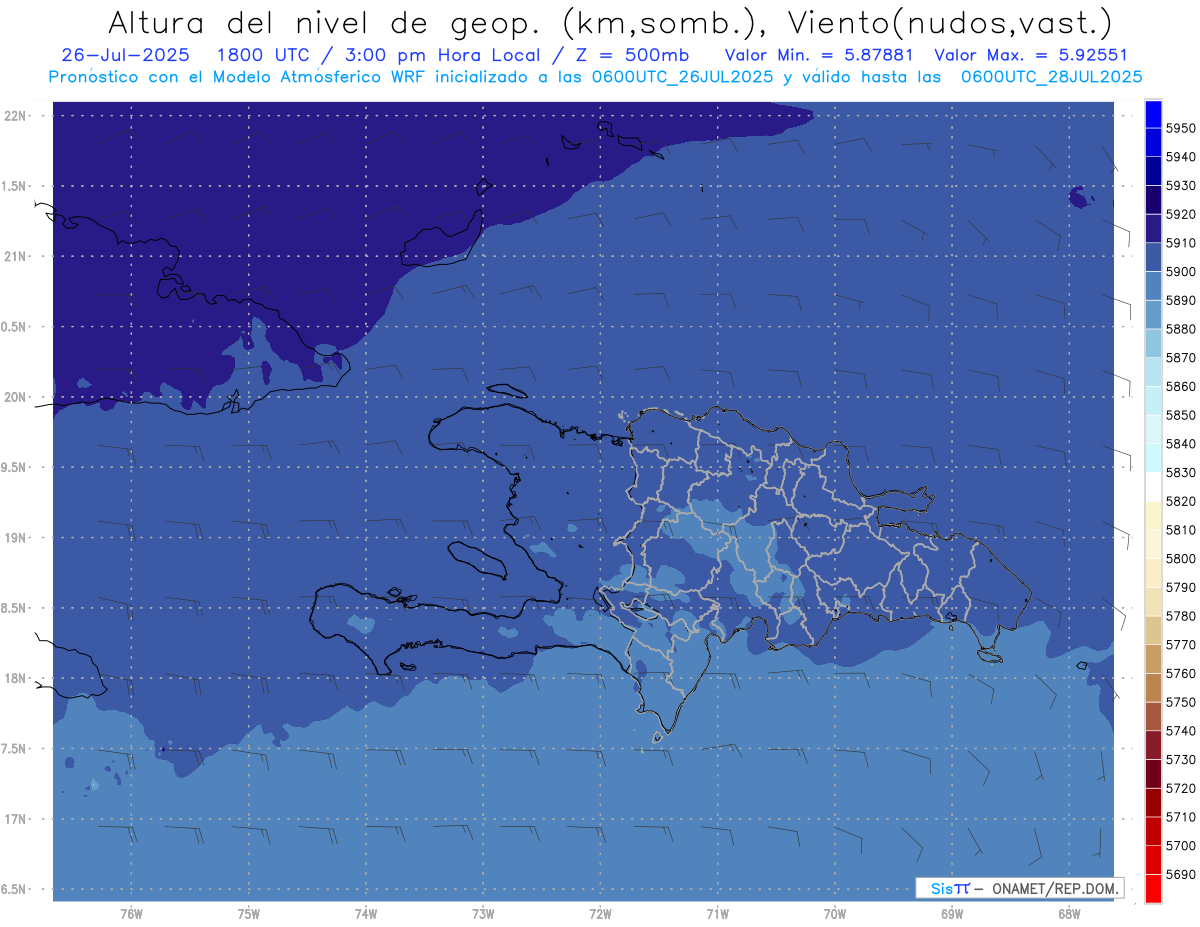Pick the white swatch above the 5820 label
This screenshot has height=927, width=1200.
pyautogui.click(x=1153, y=486)
